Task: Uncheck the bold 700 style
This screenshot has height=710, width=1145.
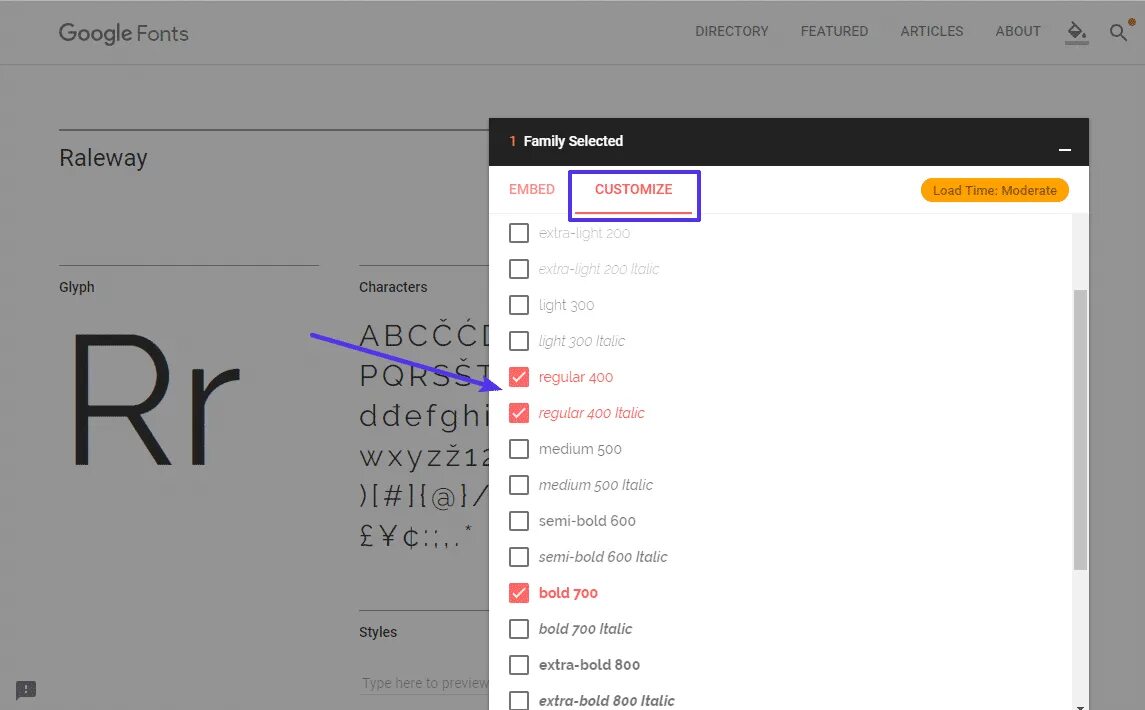Action: tap(518, 592)
